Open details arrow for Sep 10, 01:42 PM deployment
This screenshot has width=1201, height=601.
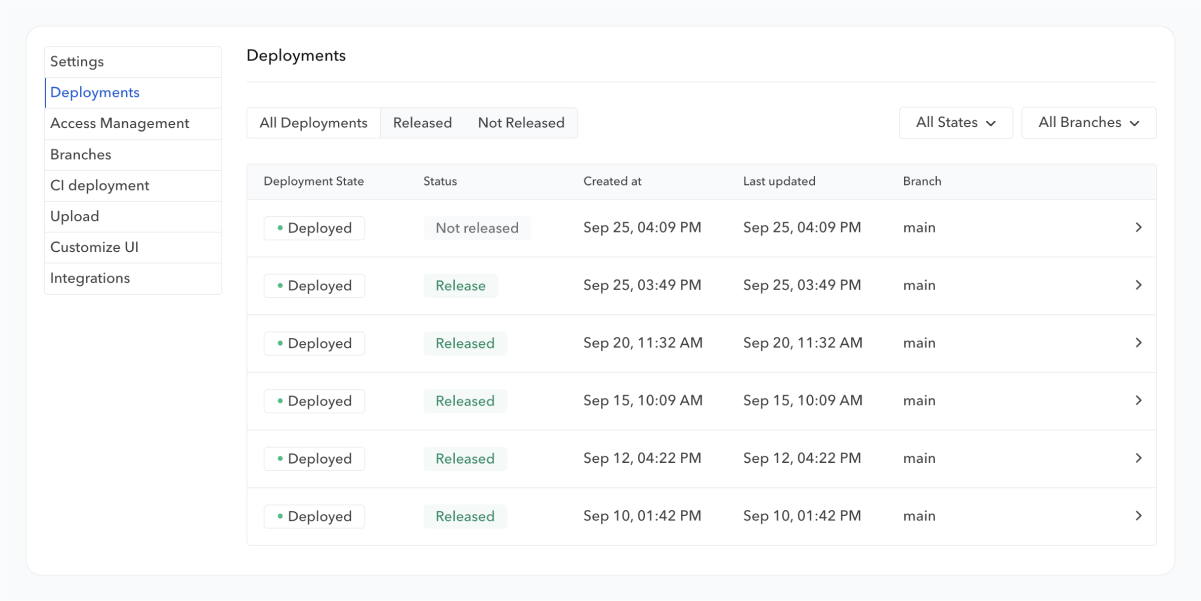click(x=1138, y=516)
